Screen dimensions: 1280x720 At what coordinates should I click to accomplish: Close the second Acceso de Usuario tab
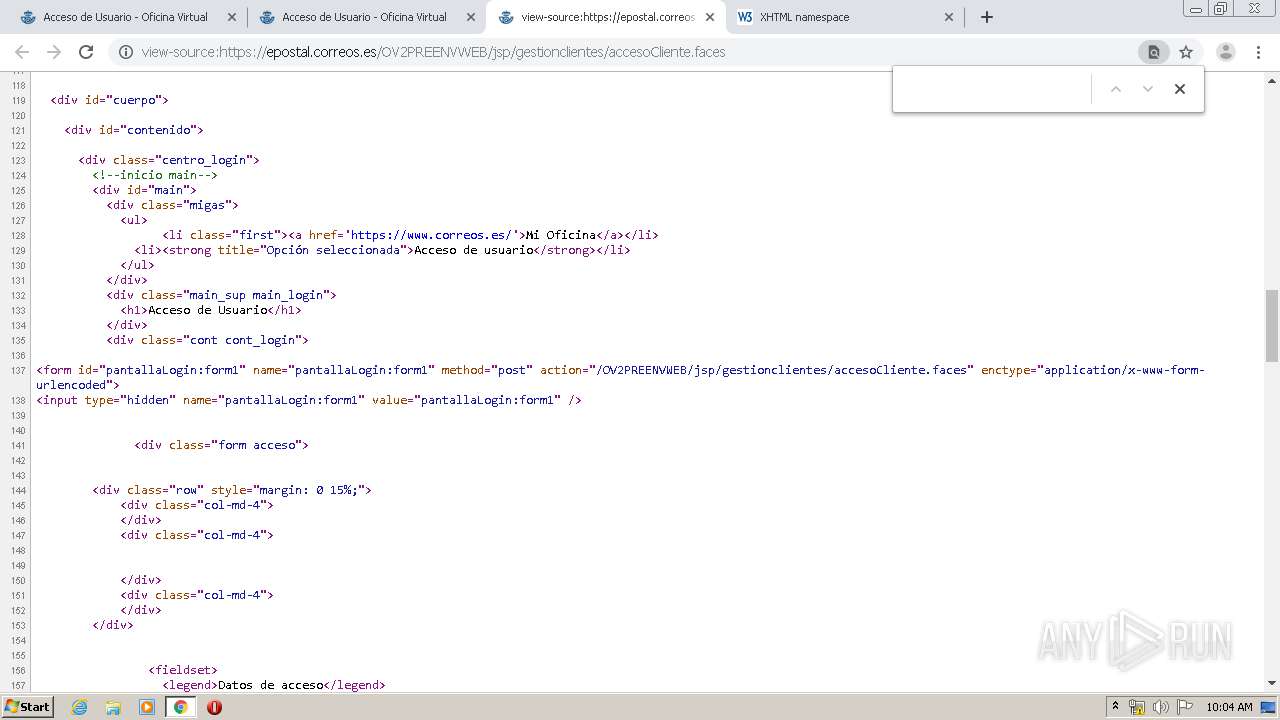coord(471,17)
